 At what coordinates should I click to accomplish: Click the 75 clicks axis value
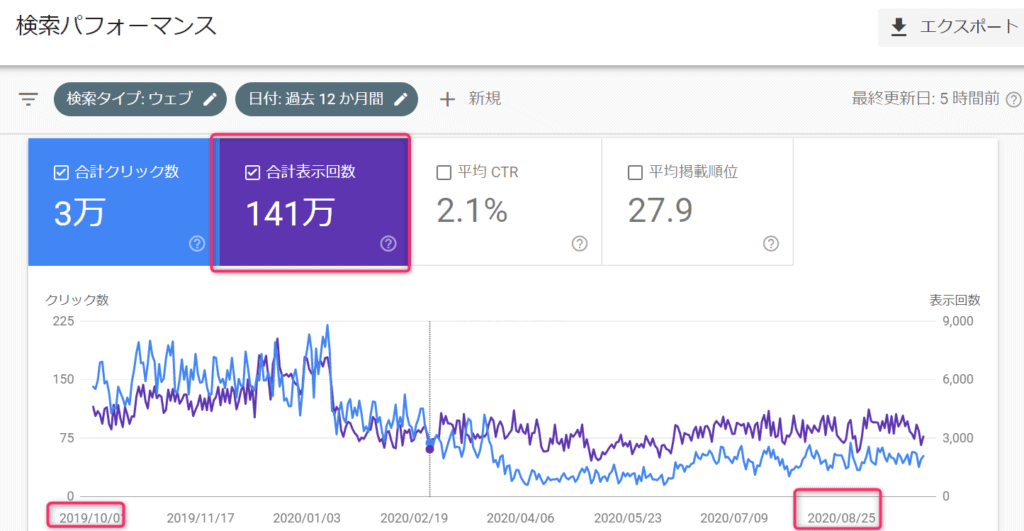67,438
